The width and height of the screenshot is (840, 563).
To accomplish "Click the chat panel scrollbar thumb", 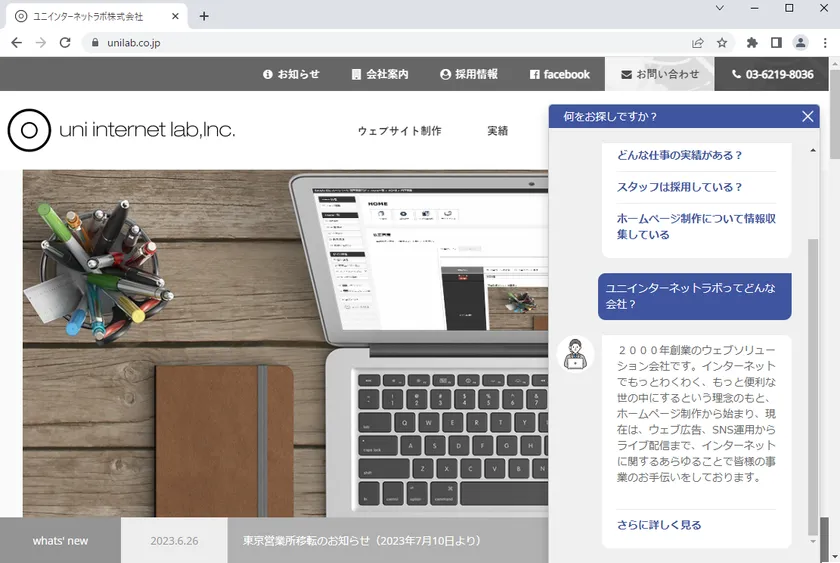I will (813, 387).
